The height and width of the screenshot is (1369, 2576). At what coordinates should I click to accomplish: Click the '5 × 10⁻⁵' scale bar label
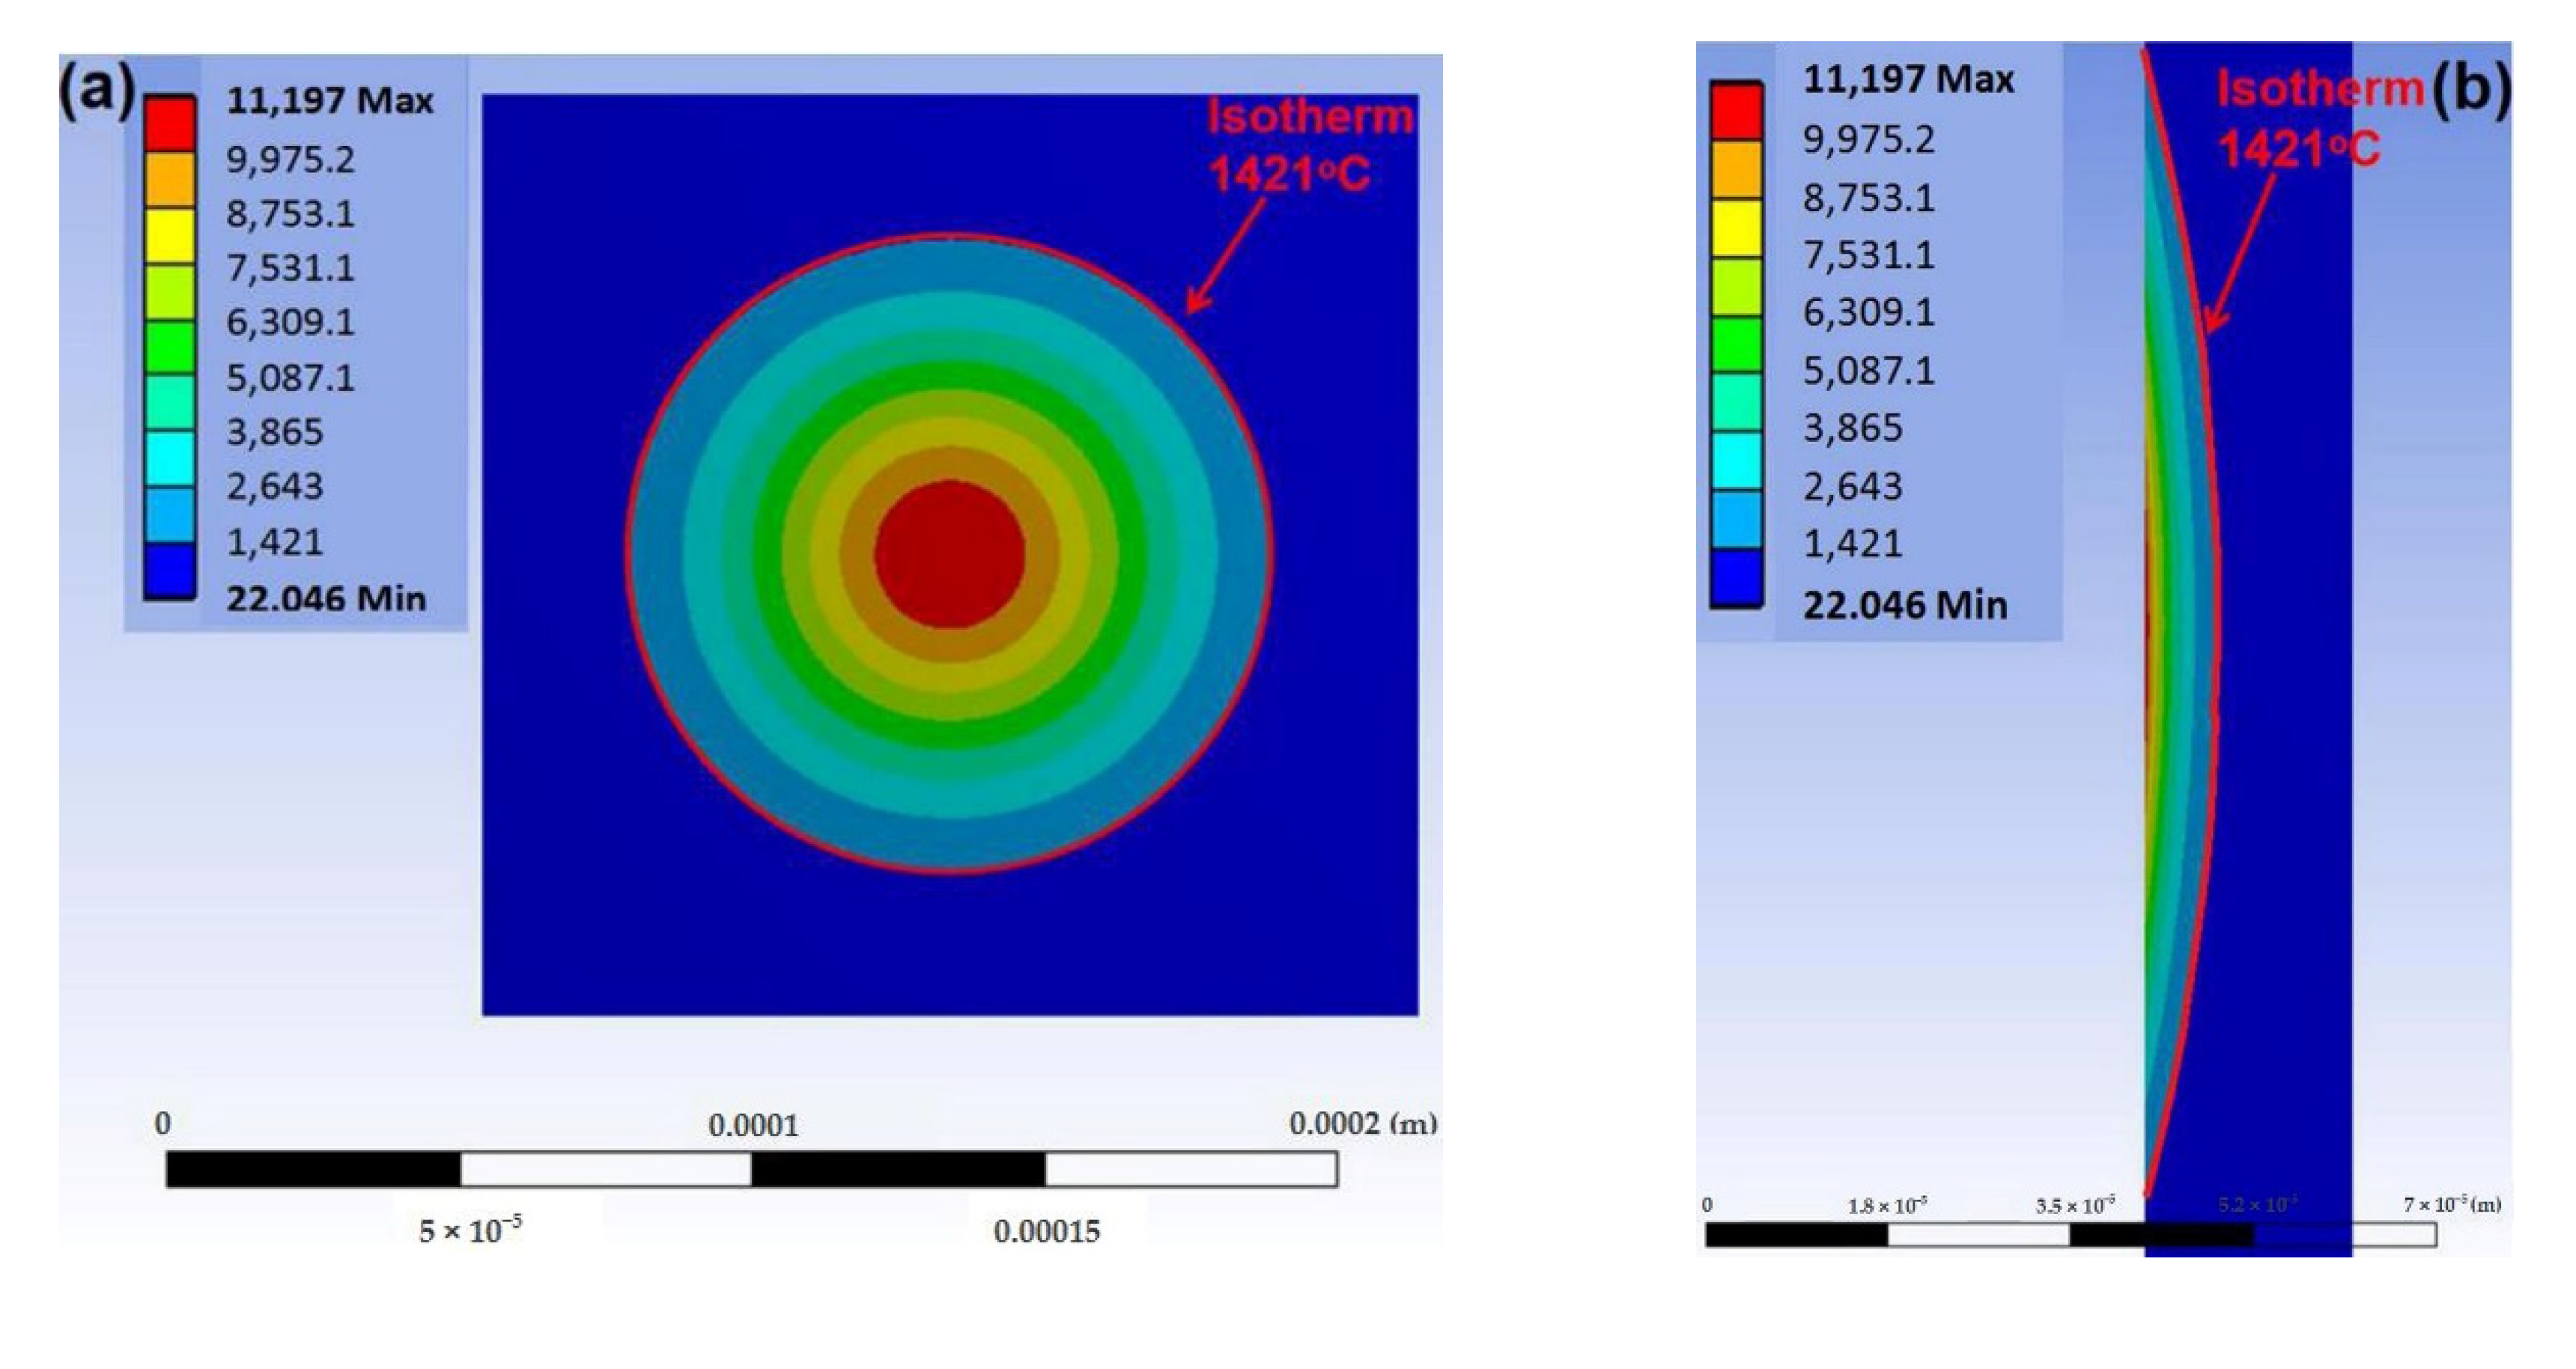(x=470, y=1230)
